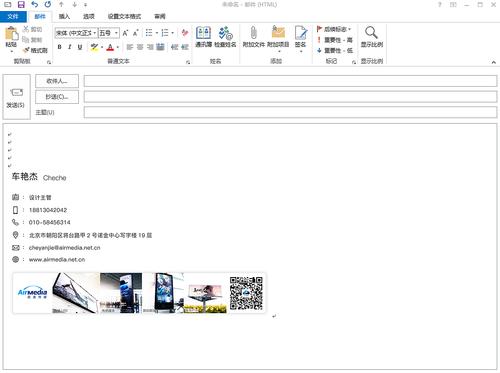
Task: Click into the 主题 (Subject) field
Action: point(290,112)
